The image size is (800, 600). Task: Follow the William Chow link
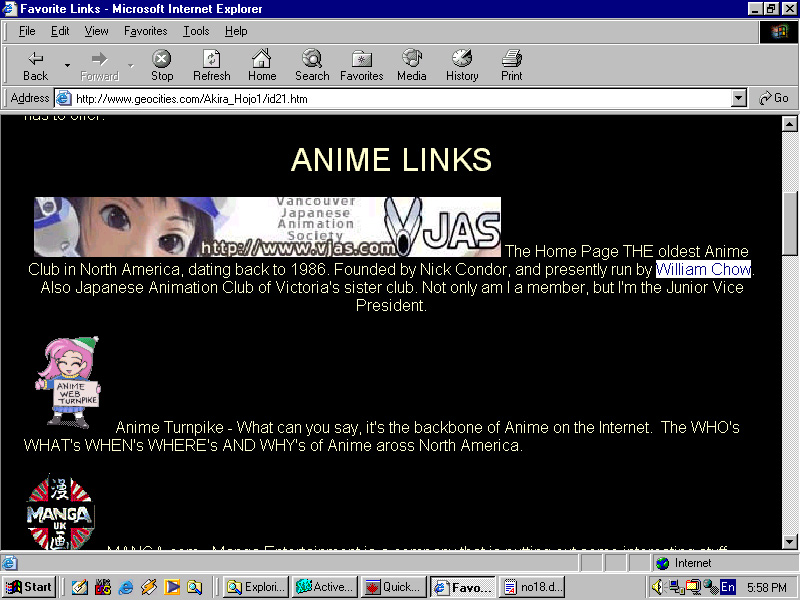(703, 269)
